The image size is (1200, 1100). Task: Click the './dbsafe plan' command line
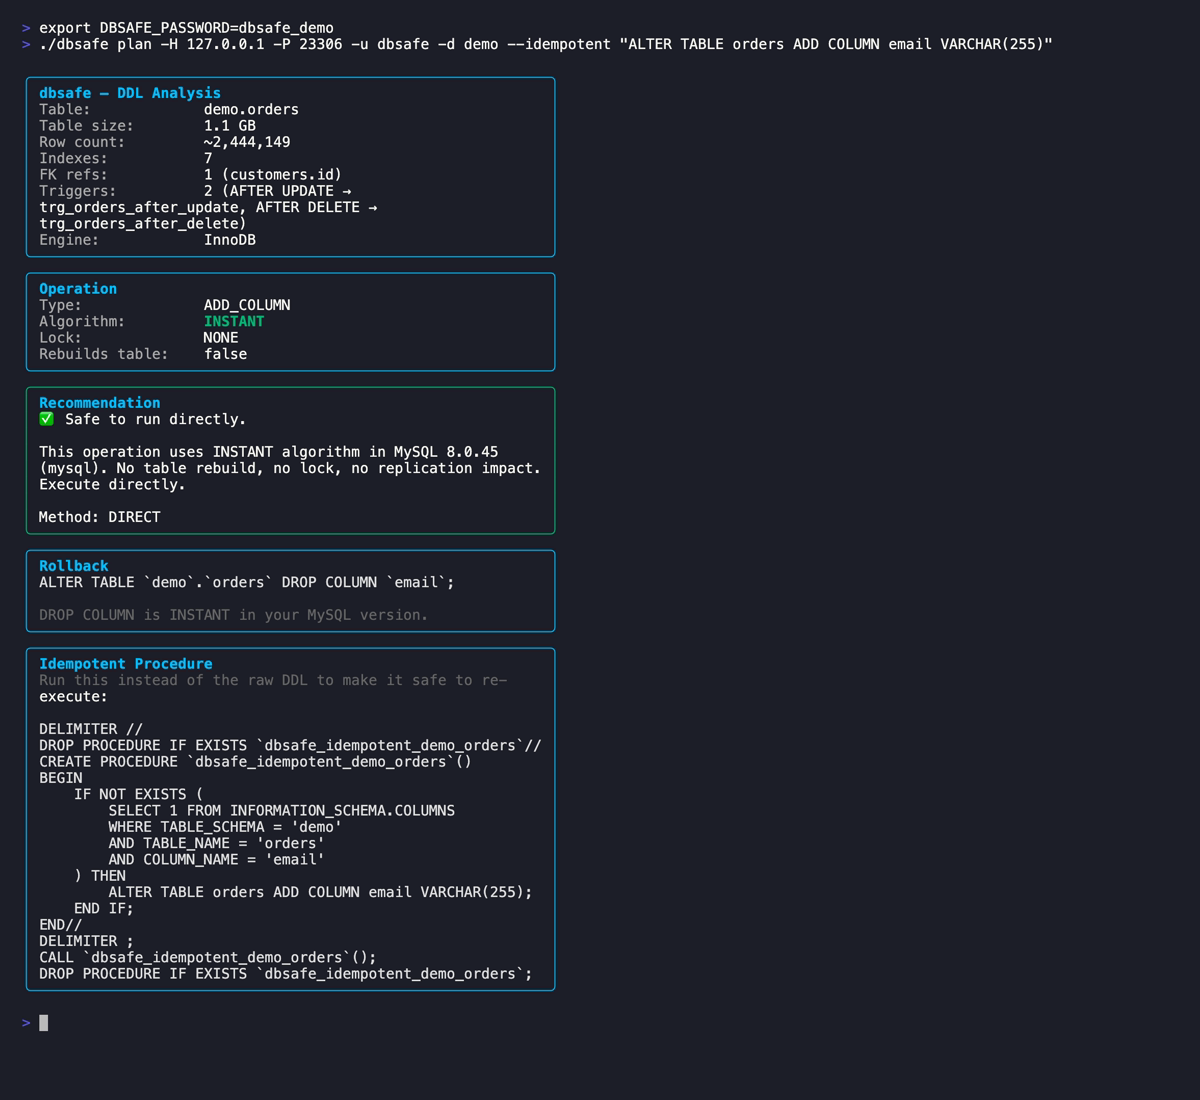tap(546, 44)
